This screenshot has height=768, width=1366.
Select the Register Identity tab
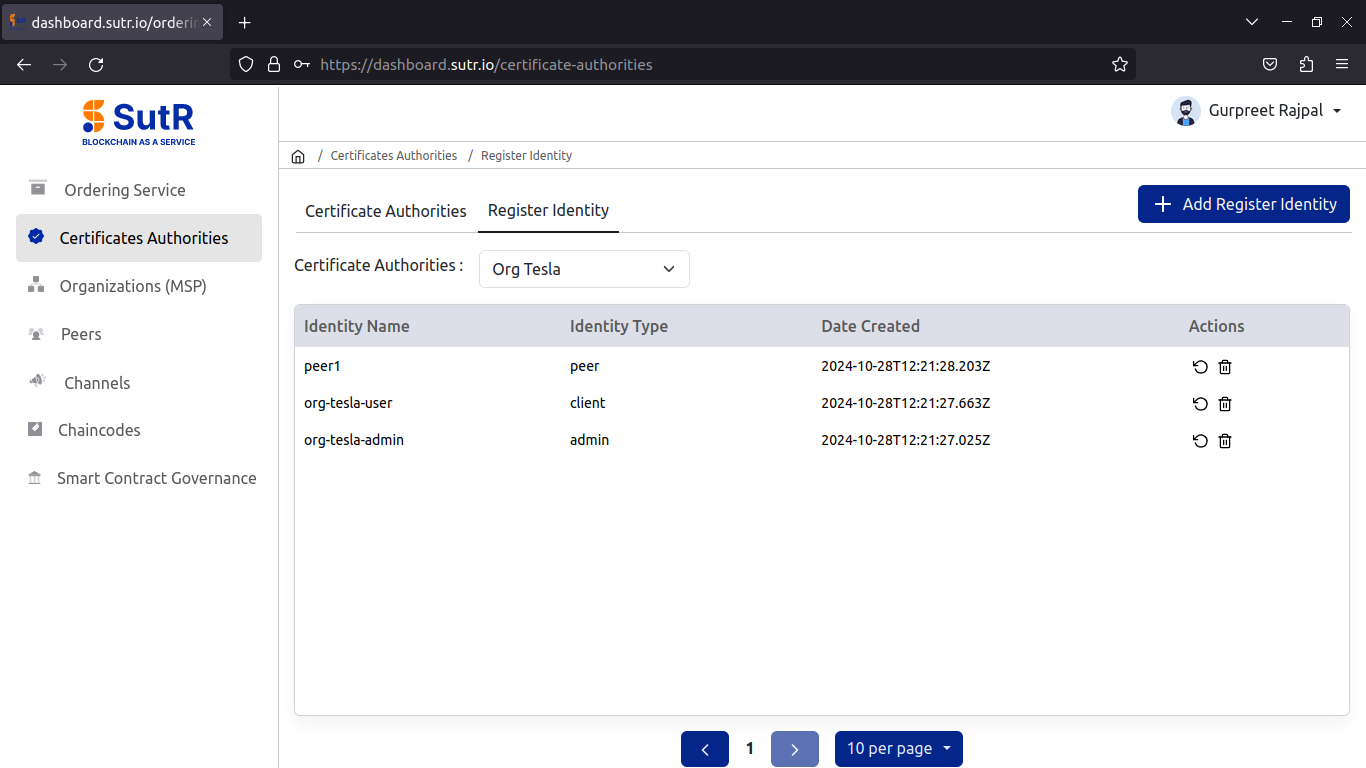[548, 211]
